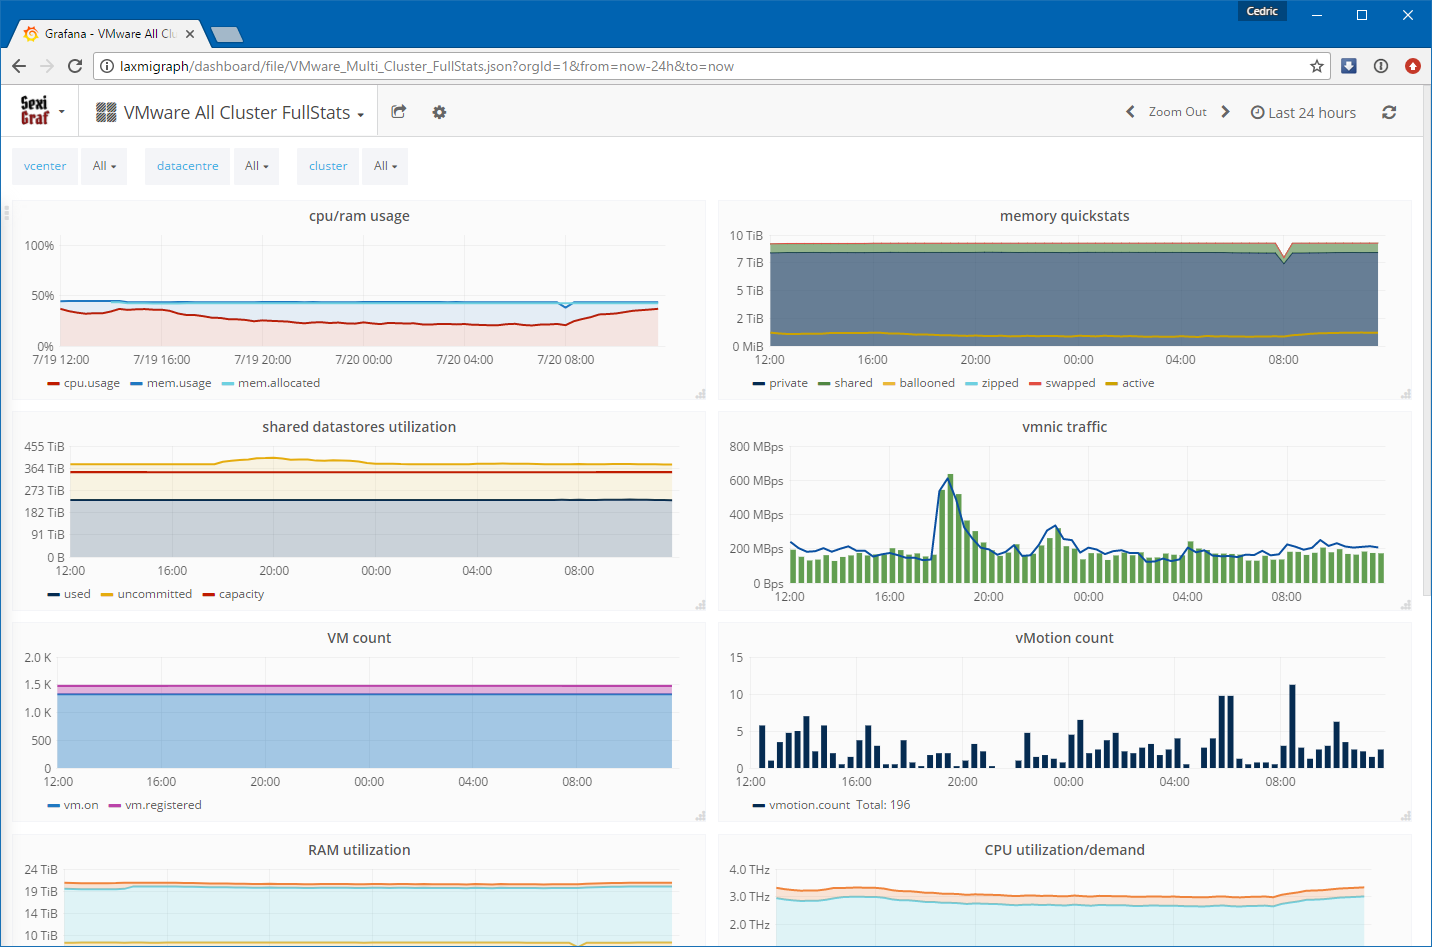Image resolution: width=1432 pixels, height=947 pixels.
Task: Click the Zoom Out button
Action: (x=1177, y=112)
